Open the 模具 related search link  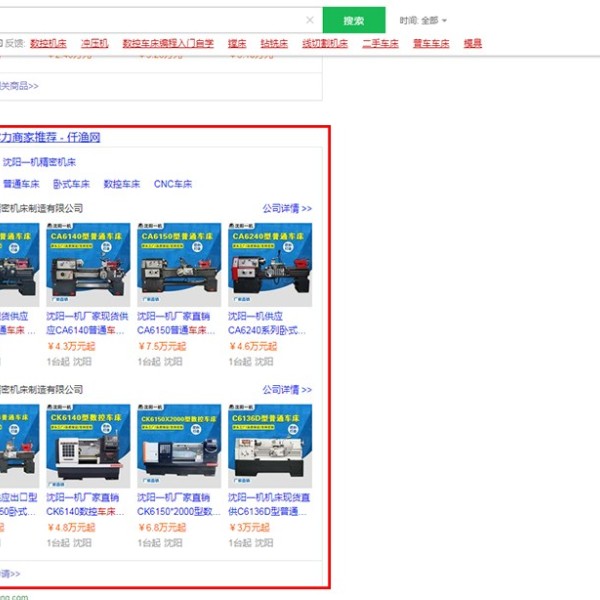(473, 43)
